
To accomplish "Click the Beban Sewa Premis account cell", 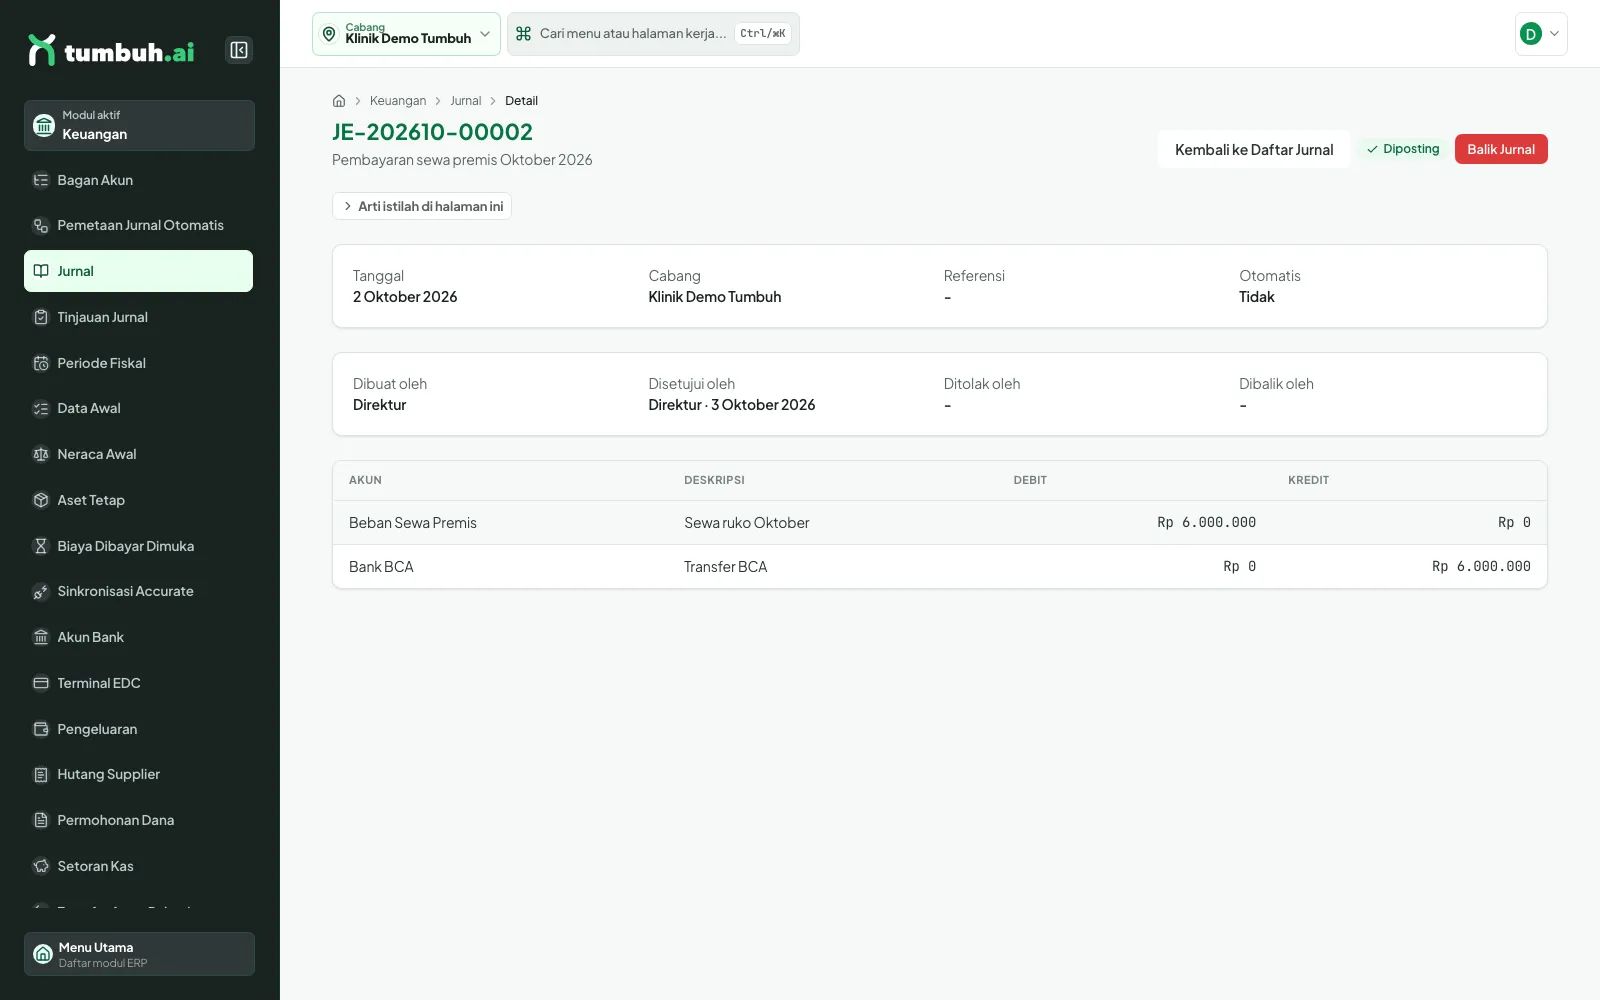I will point(413,523).
